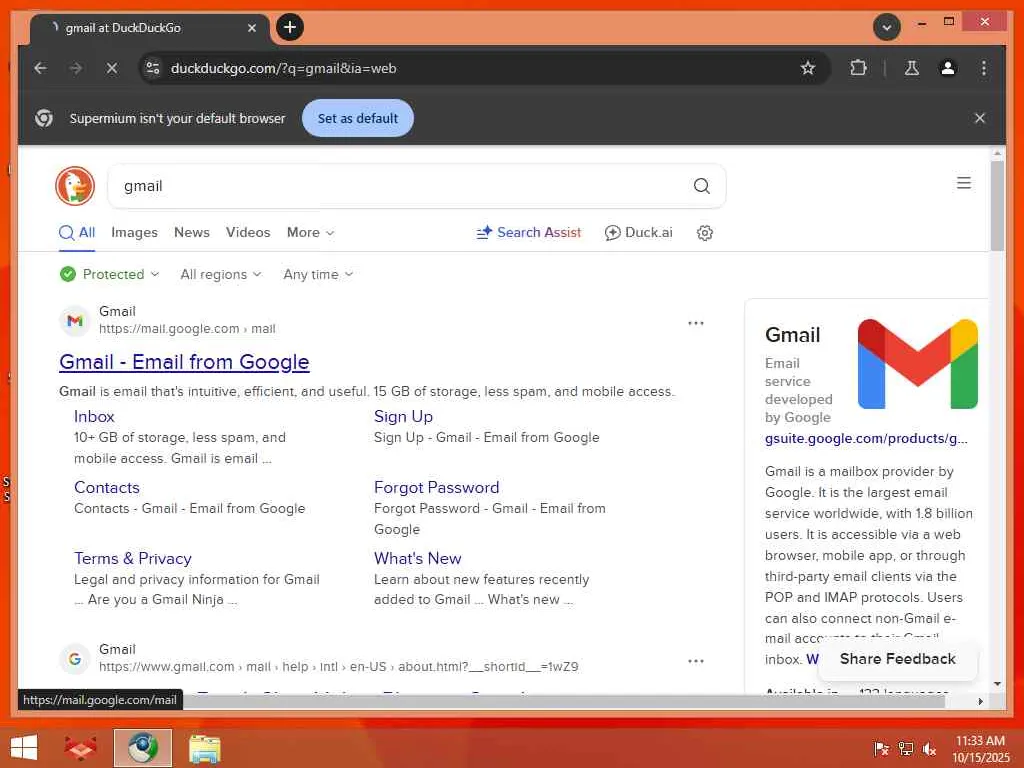
Task: Open the Terms & Privacy sitelink
Action: (x=133, y=558)
